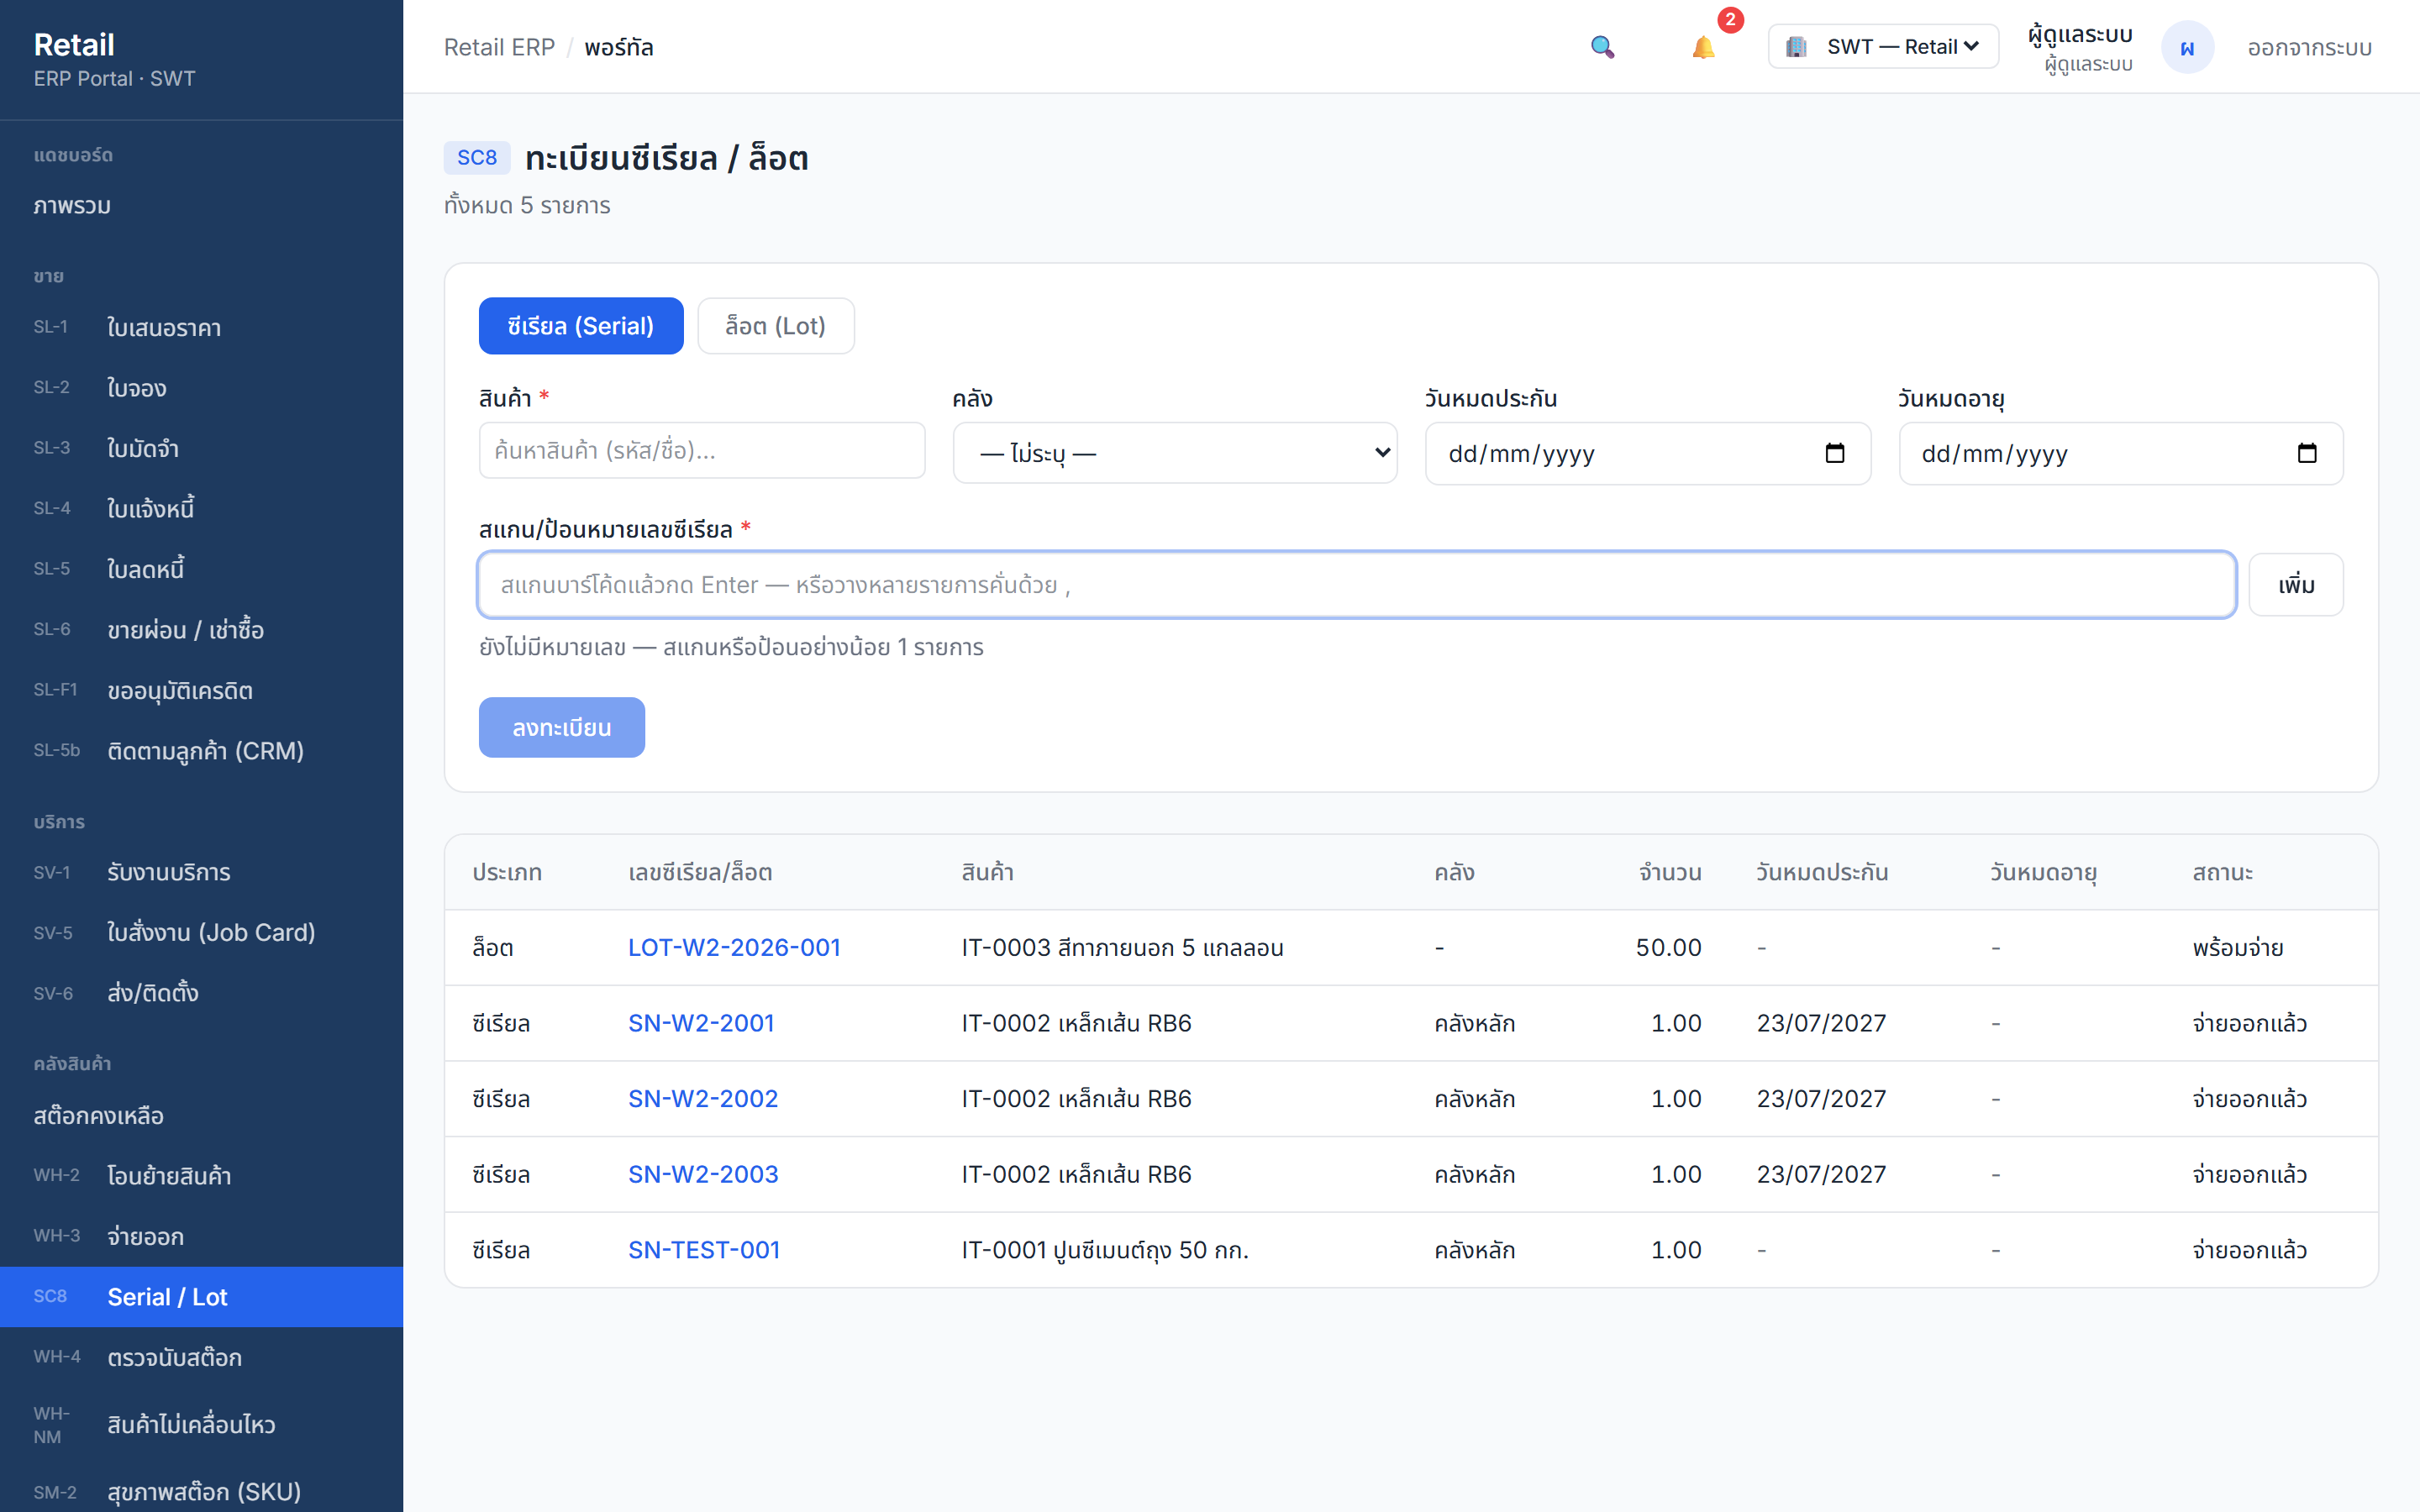Switch to ซีเรียล (Serial) tab
Image resolution: width=2420 pixels, height=1512 pixels.
(581, 326)
